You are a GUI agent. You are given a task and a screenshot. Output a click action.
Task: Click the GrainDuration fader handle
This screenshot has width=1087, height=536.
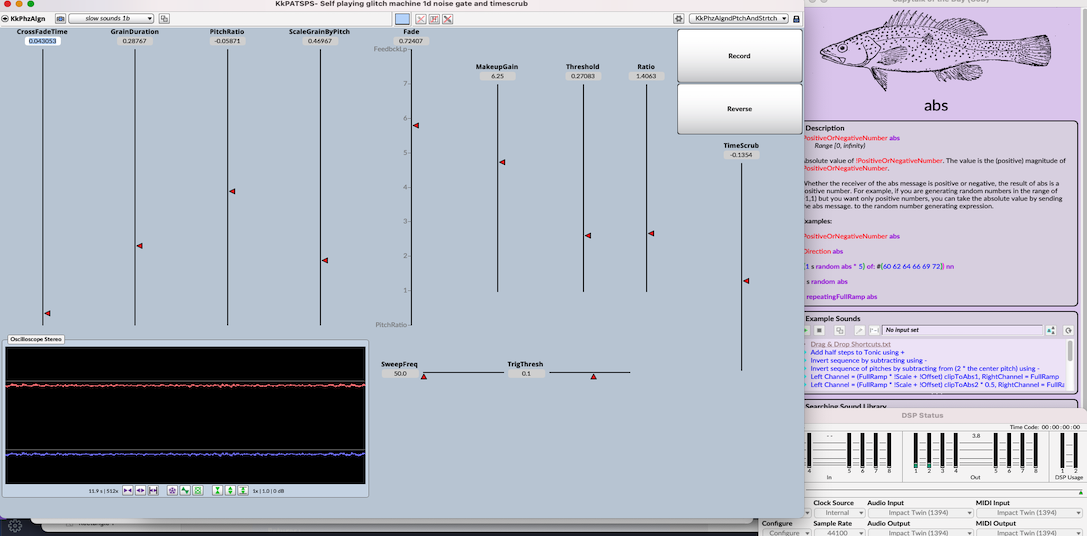(x=139, y=246)
